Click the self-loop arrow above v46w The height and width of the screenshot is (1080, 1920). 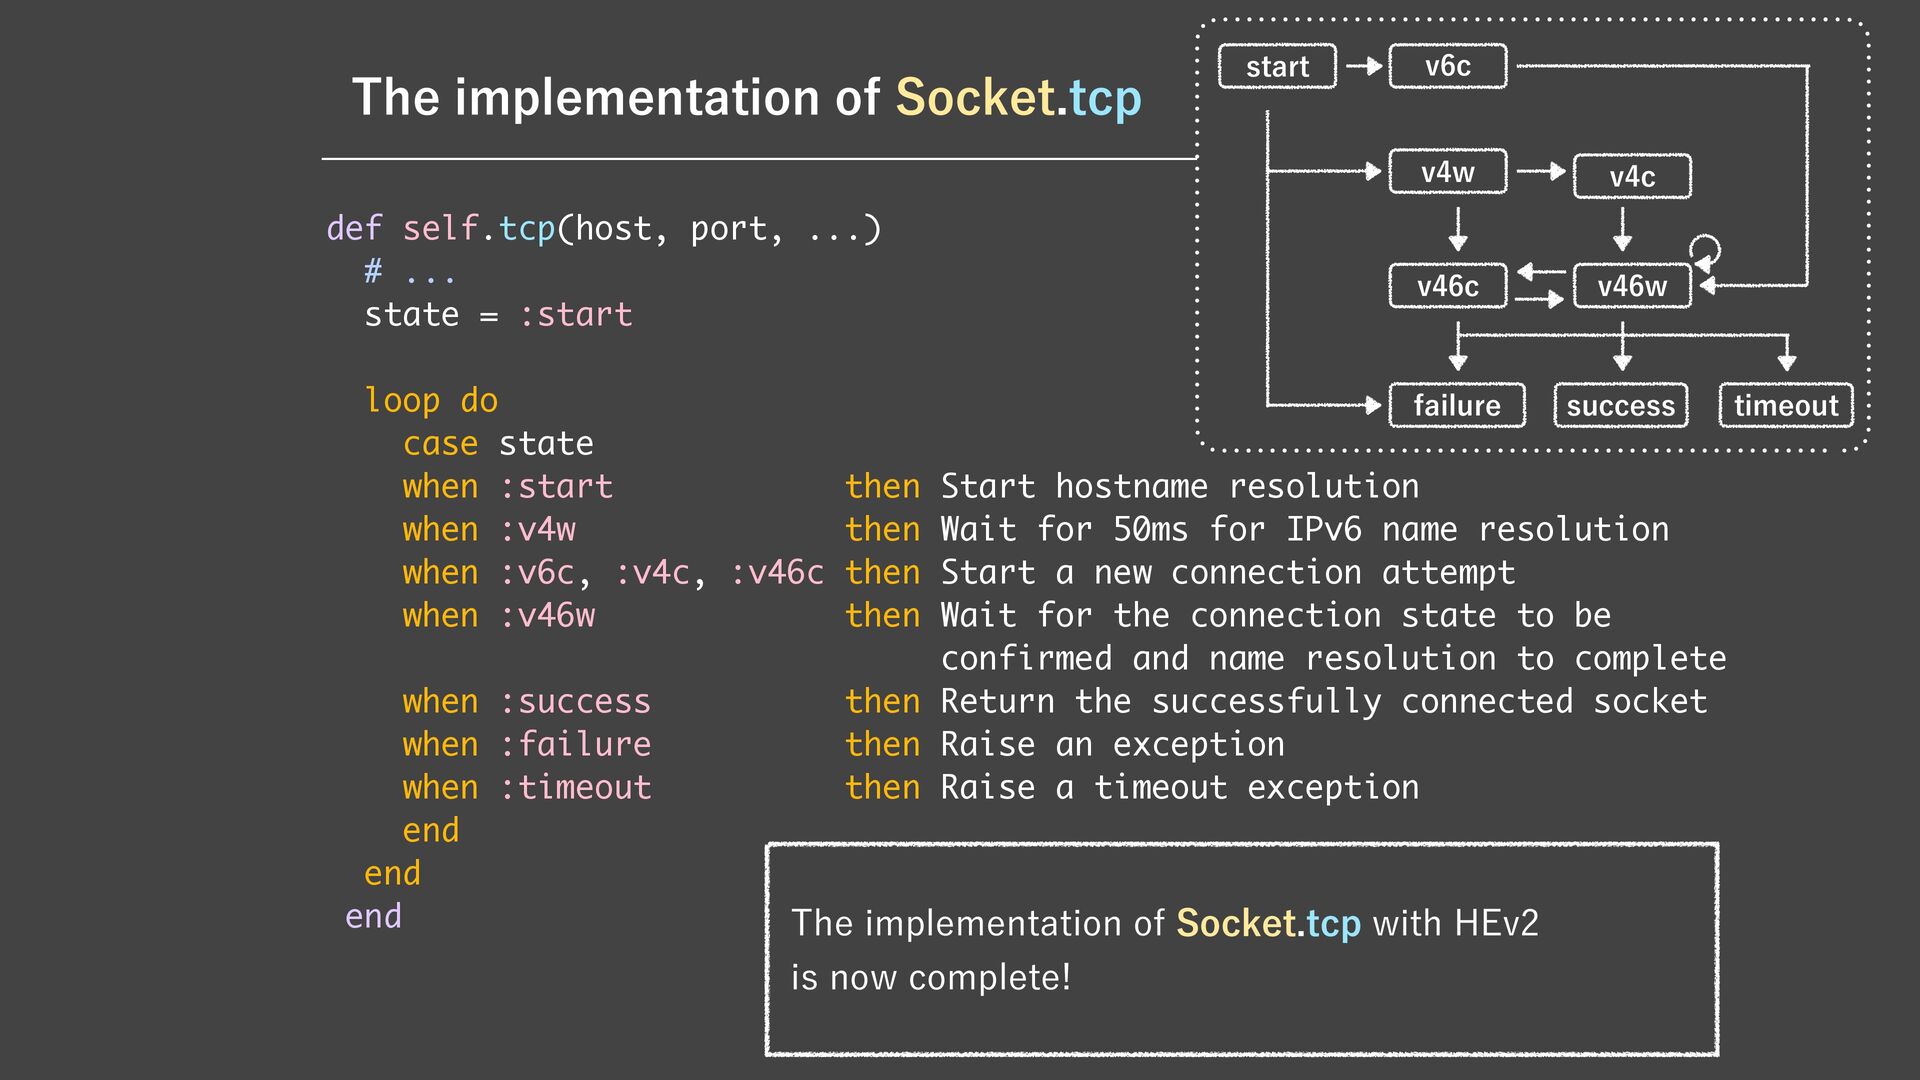(x=1705, y=248)
